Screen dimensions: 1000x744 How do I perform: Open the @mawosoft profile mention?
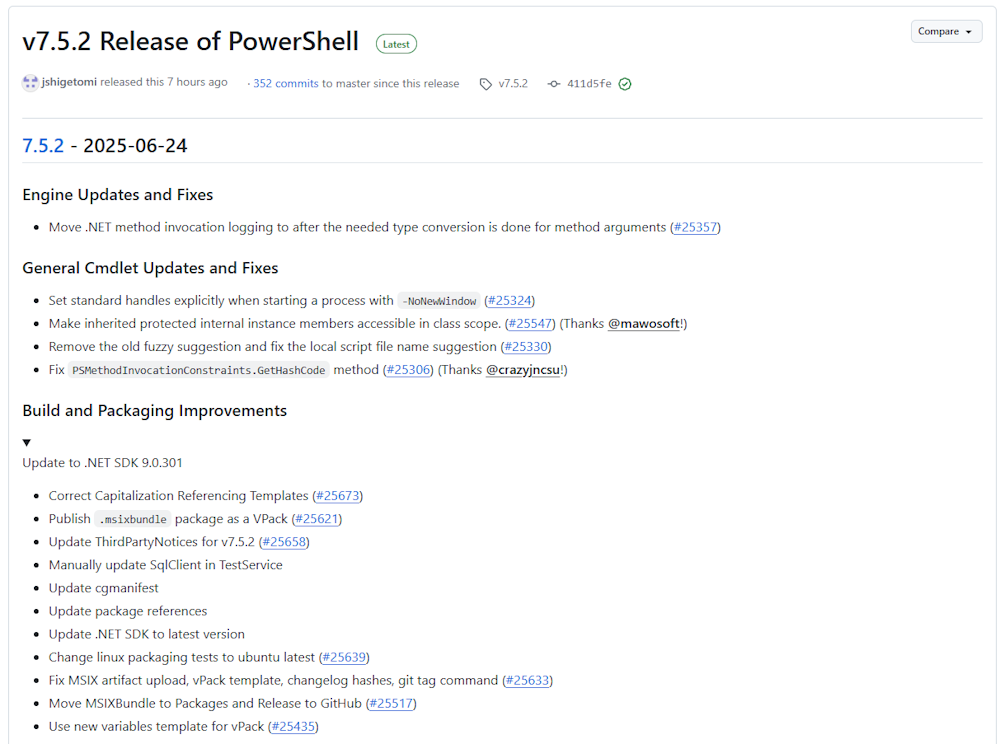pos(644,323)
